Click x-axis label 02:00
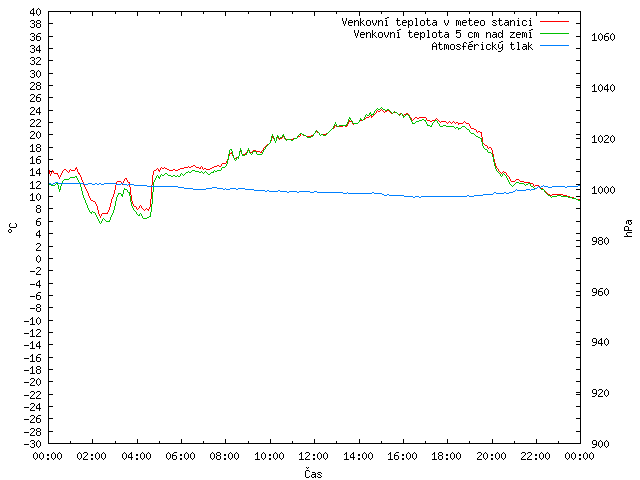The width and height of the screenshot is (640, 480). [92, 456]
